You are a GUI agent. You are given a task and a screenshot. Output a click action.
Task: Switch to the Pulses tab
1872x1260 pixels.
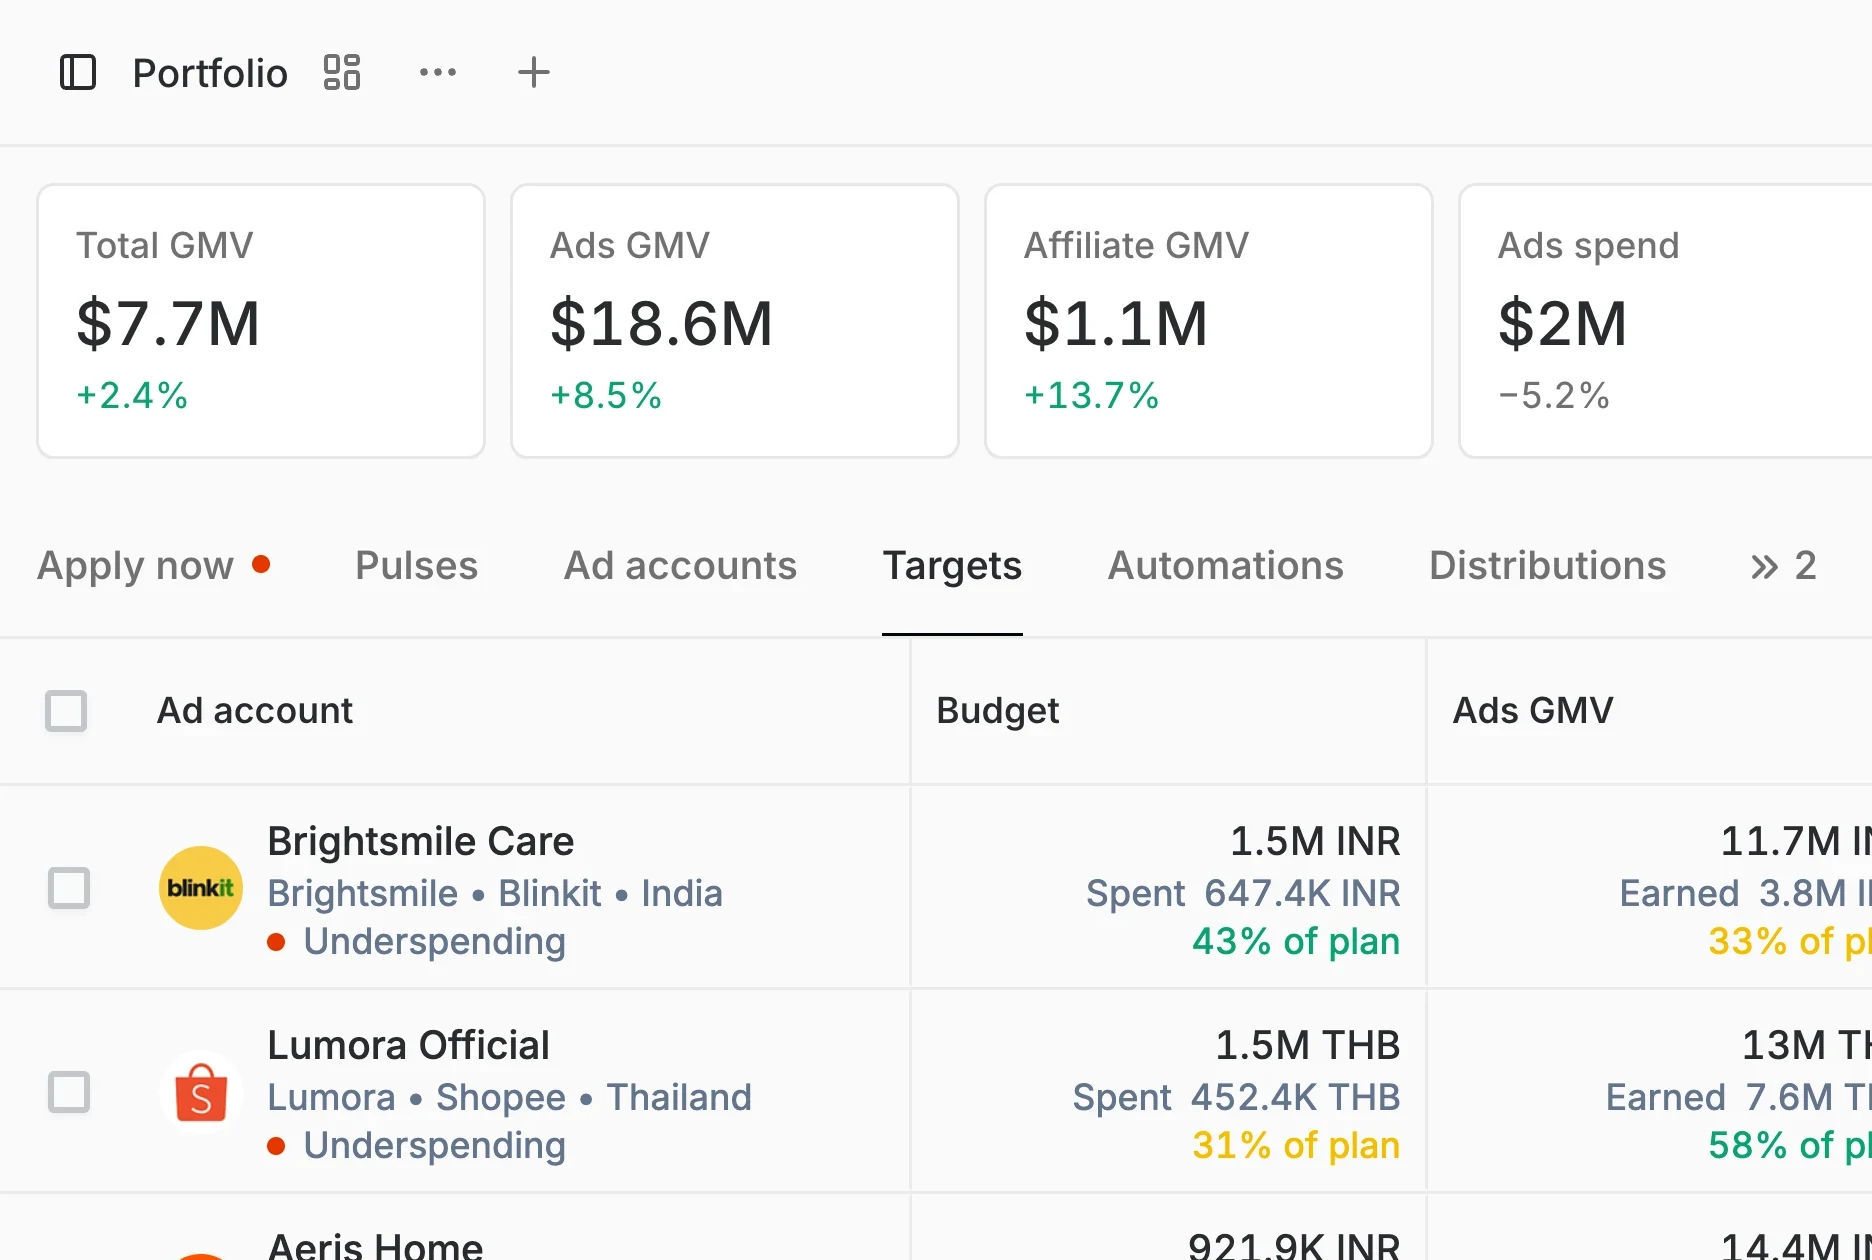pos(417,566)
